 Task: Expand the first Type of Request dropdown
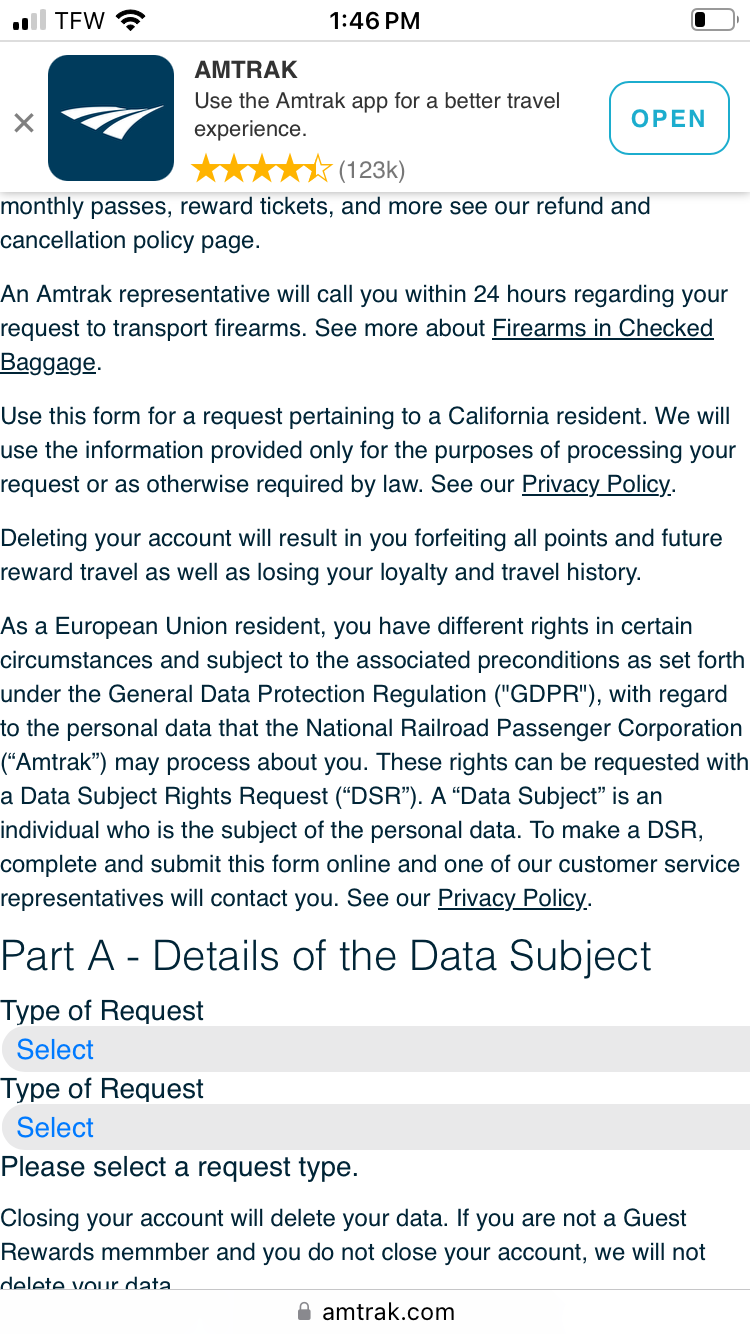pyautogui.click(x=375, y=1049)
